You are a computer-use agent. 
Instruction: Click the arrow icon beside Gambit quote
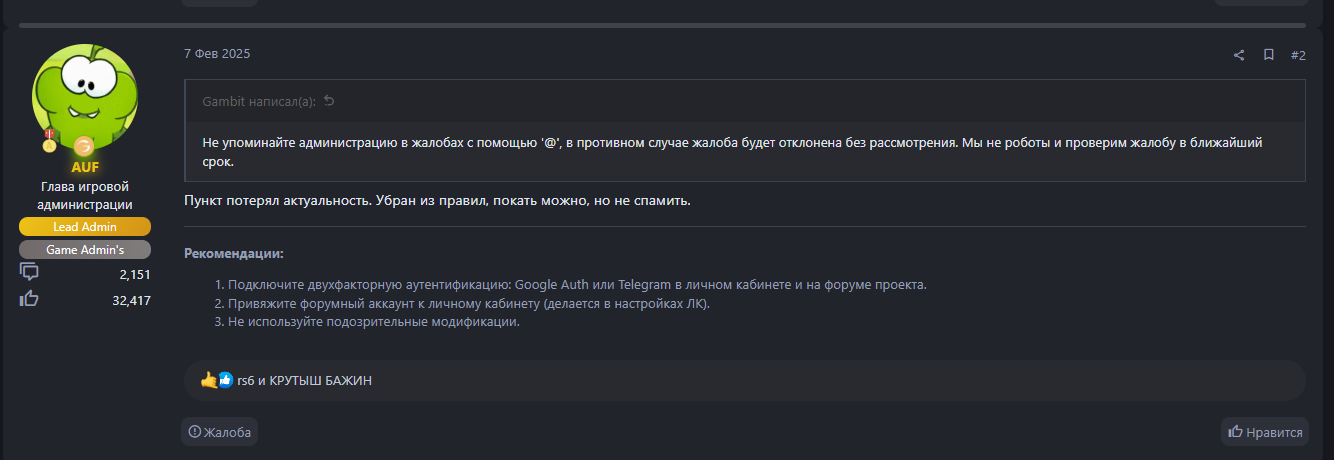329,101
